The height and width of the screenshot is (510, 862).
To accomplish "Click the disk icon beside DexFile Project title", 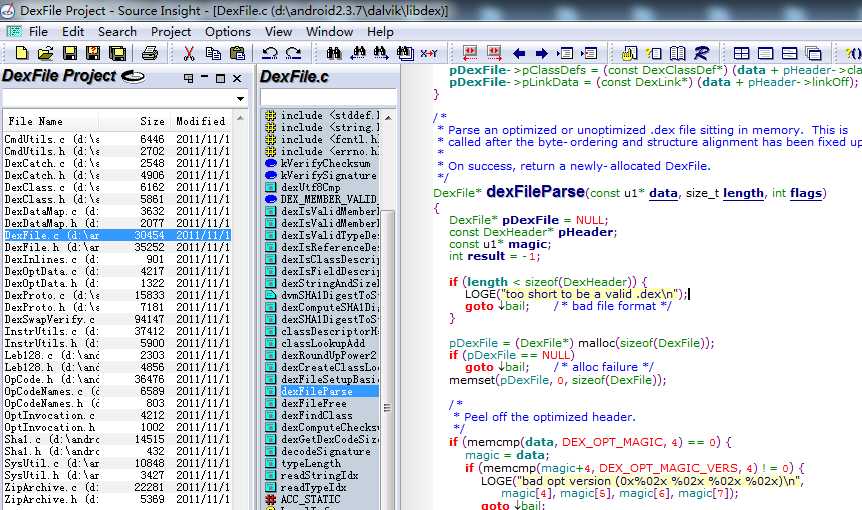I will point(133,76).
